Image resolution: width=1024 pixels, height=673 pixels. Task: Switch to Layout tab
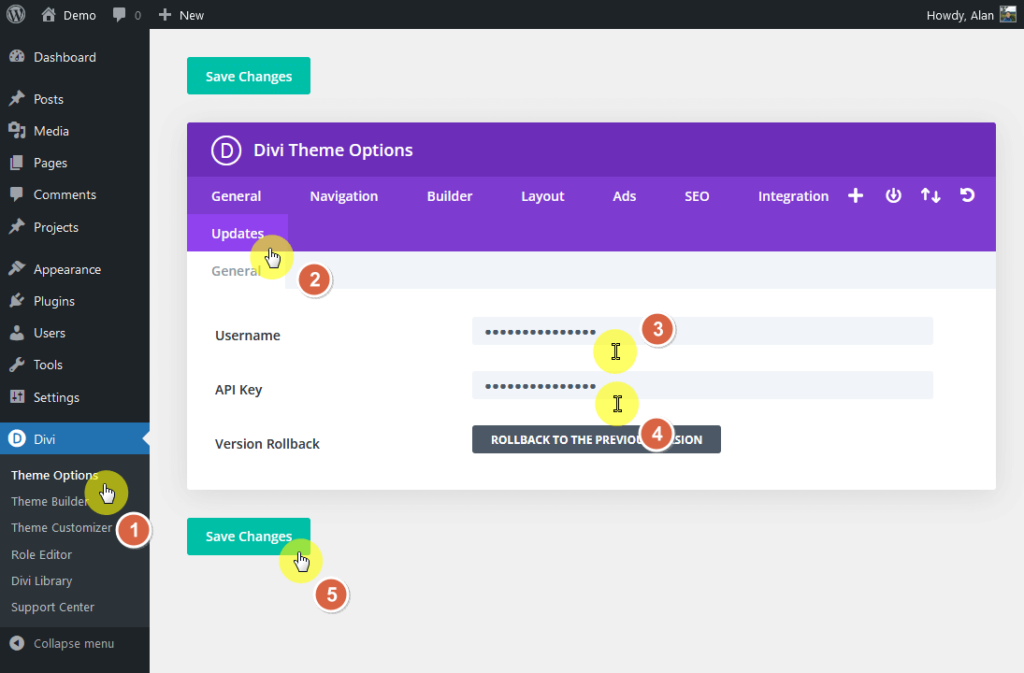pos(542,196)
